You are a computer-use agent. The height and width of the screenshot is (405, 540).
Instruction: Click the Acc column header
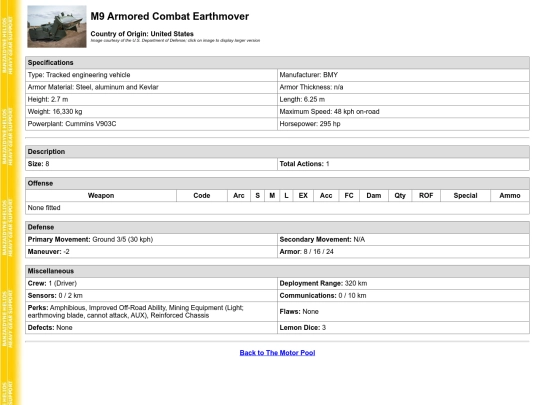(x=326, y=196)
